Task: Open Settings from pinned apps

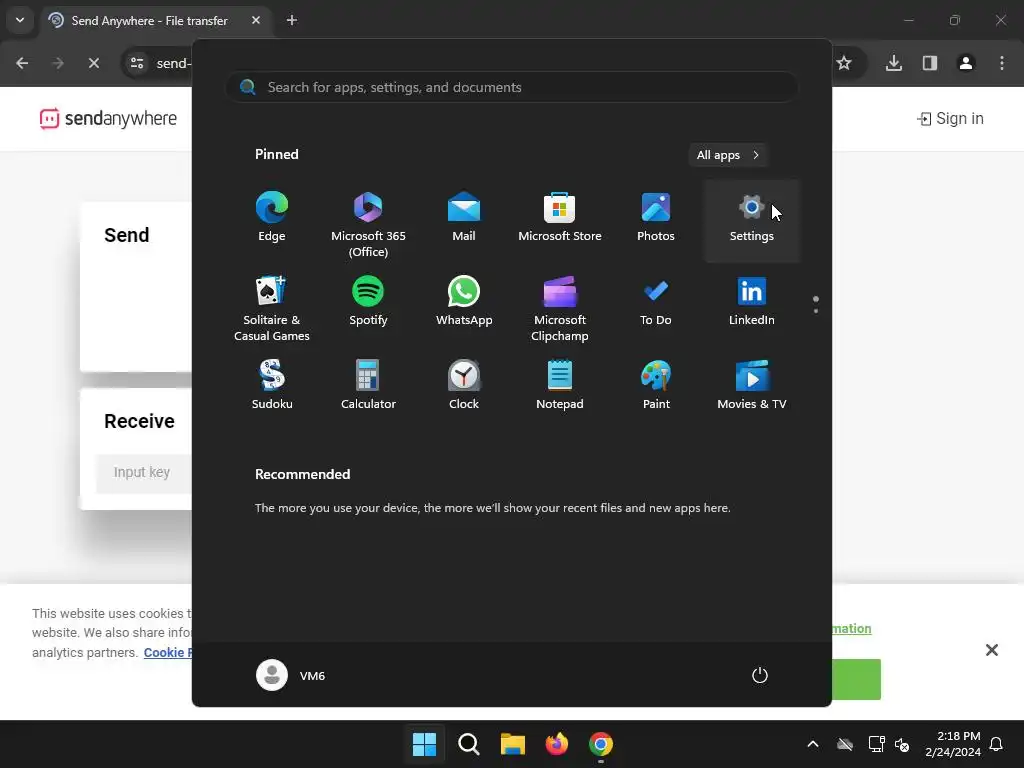Action: coord(752,221)
